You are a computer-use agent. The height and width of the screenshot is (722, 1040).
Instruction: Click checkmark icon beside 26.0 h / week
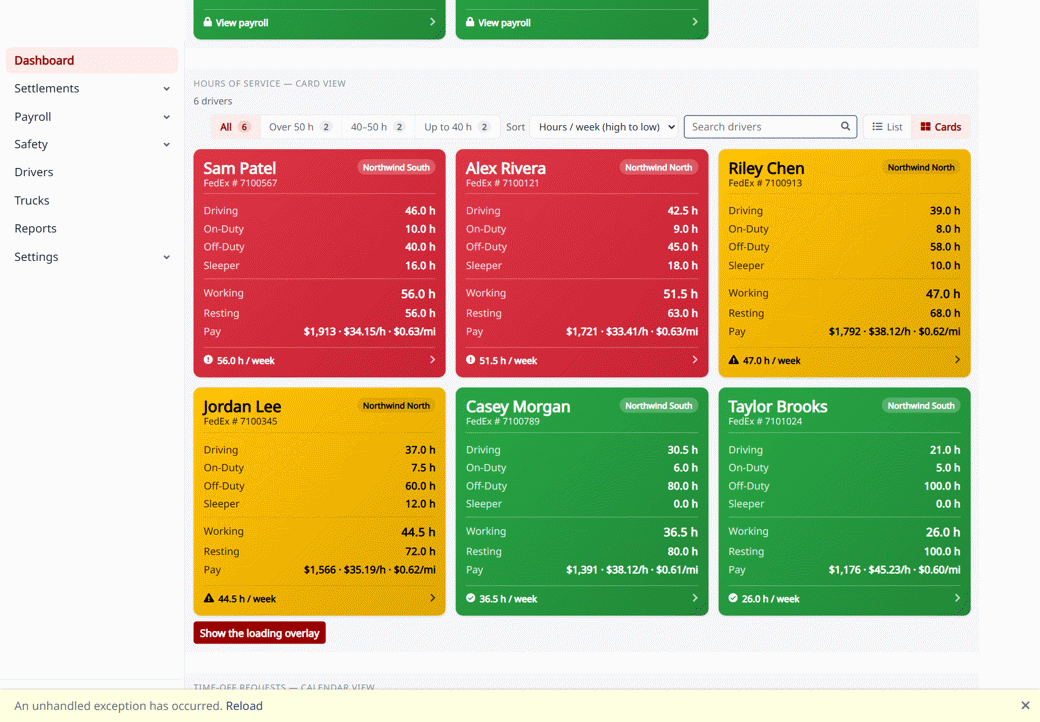(733, 598)
